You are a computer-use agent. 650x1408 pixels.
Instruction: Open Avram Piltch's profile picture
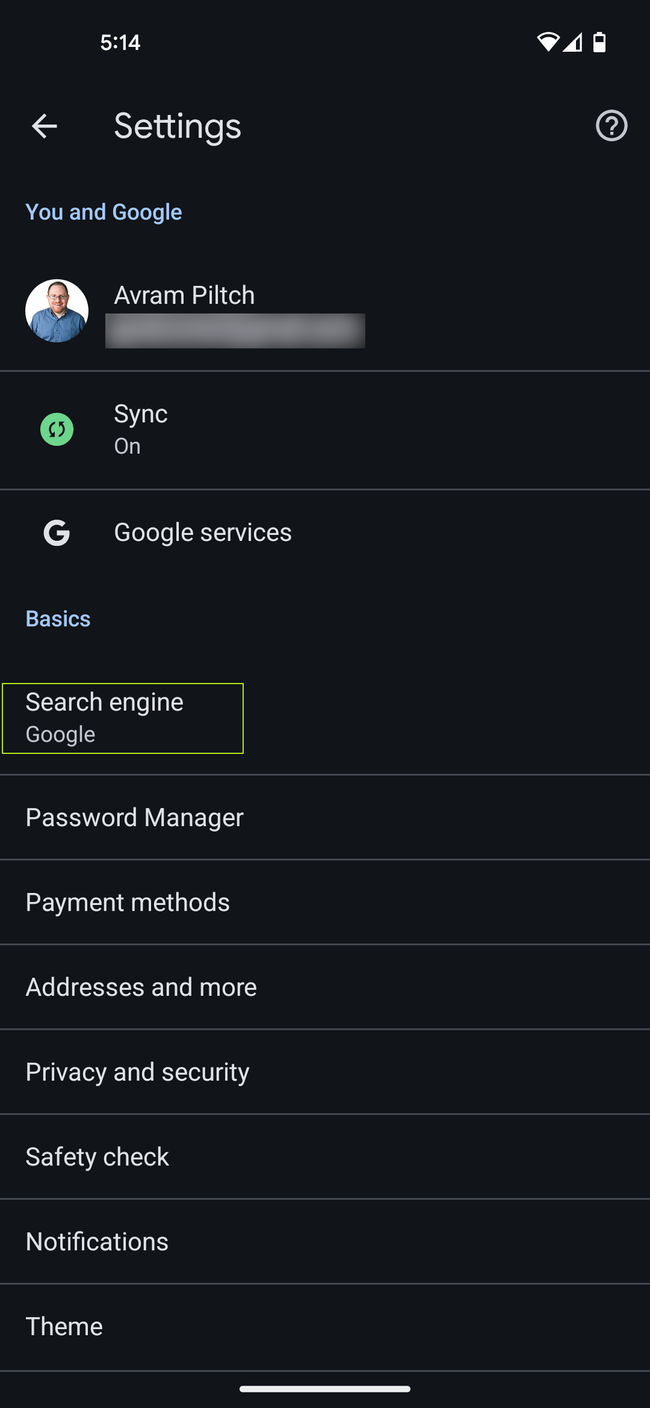(57, 311)
